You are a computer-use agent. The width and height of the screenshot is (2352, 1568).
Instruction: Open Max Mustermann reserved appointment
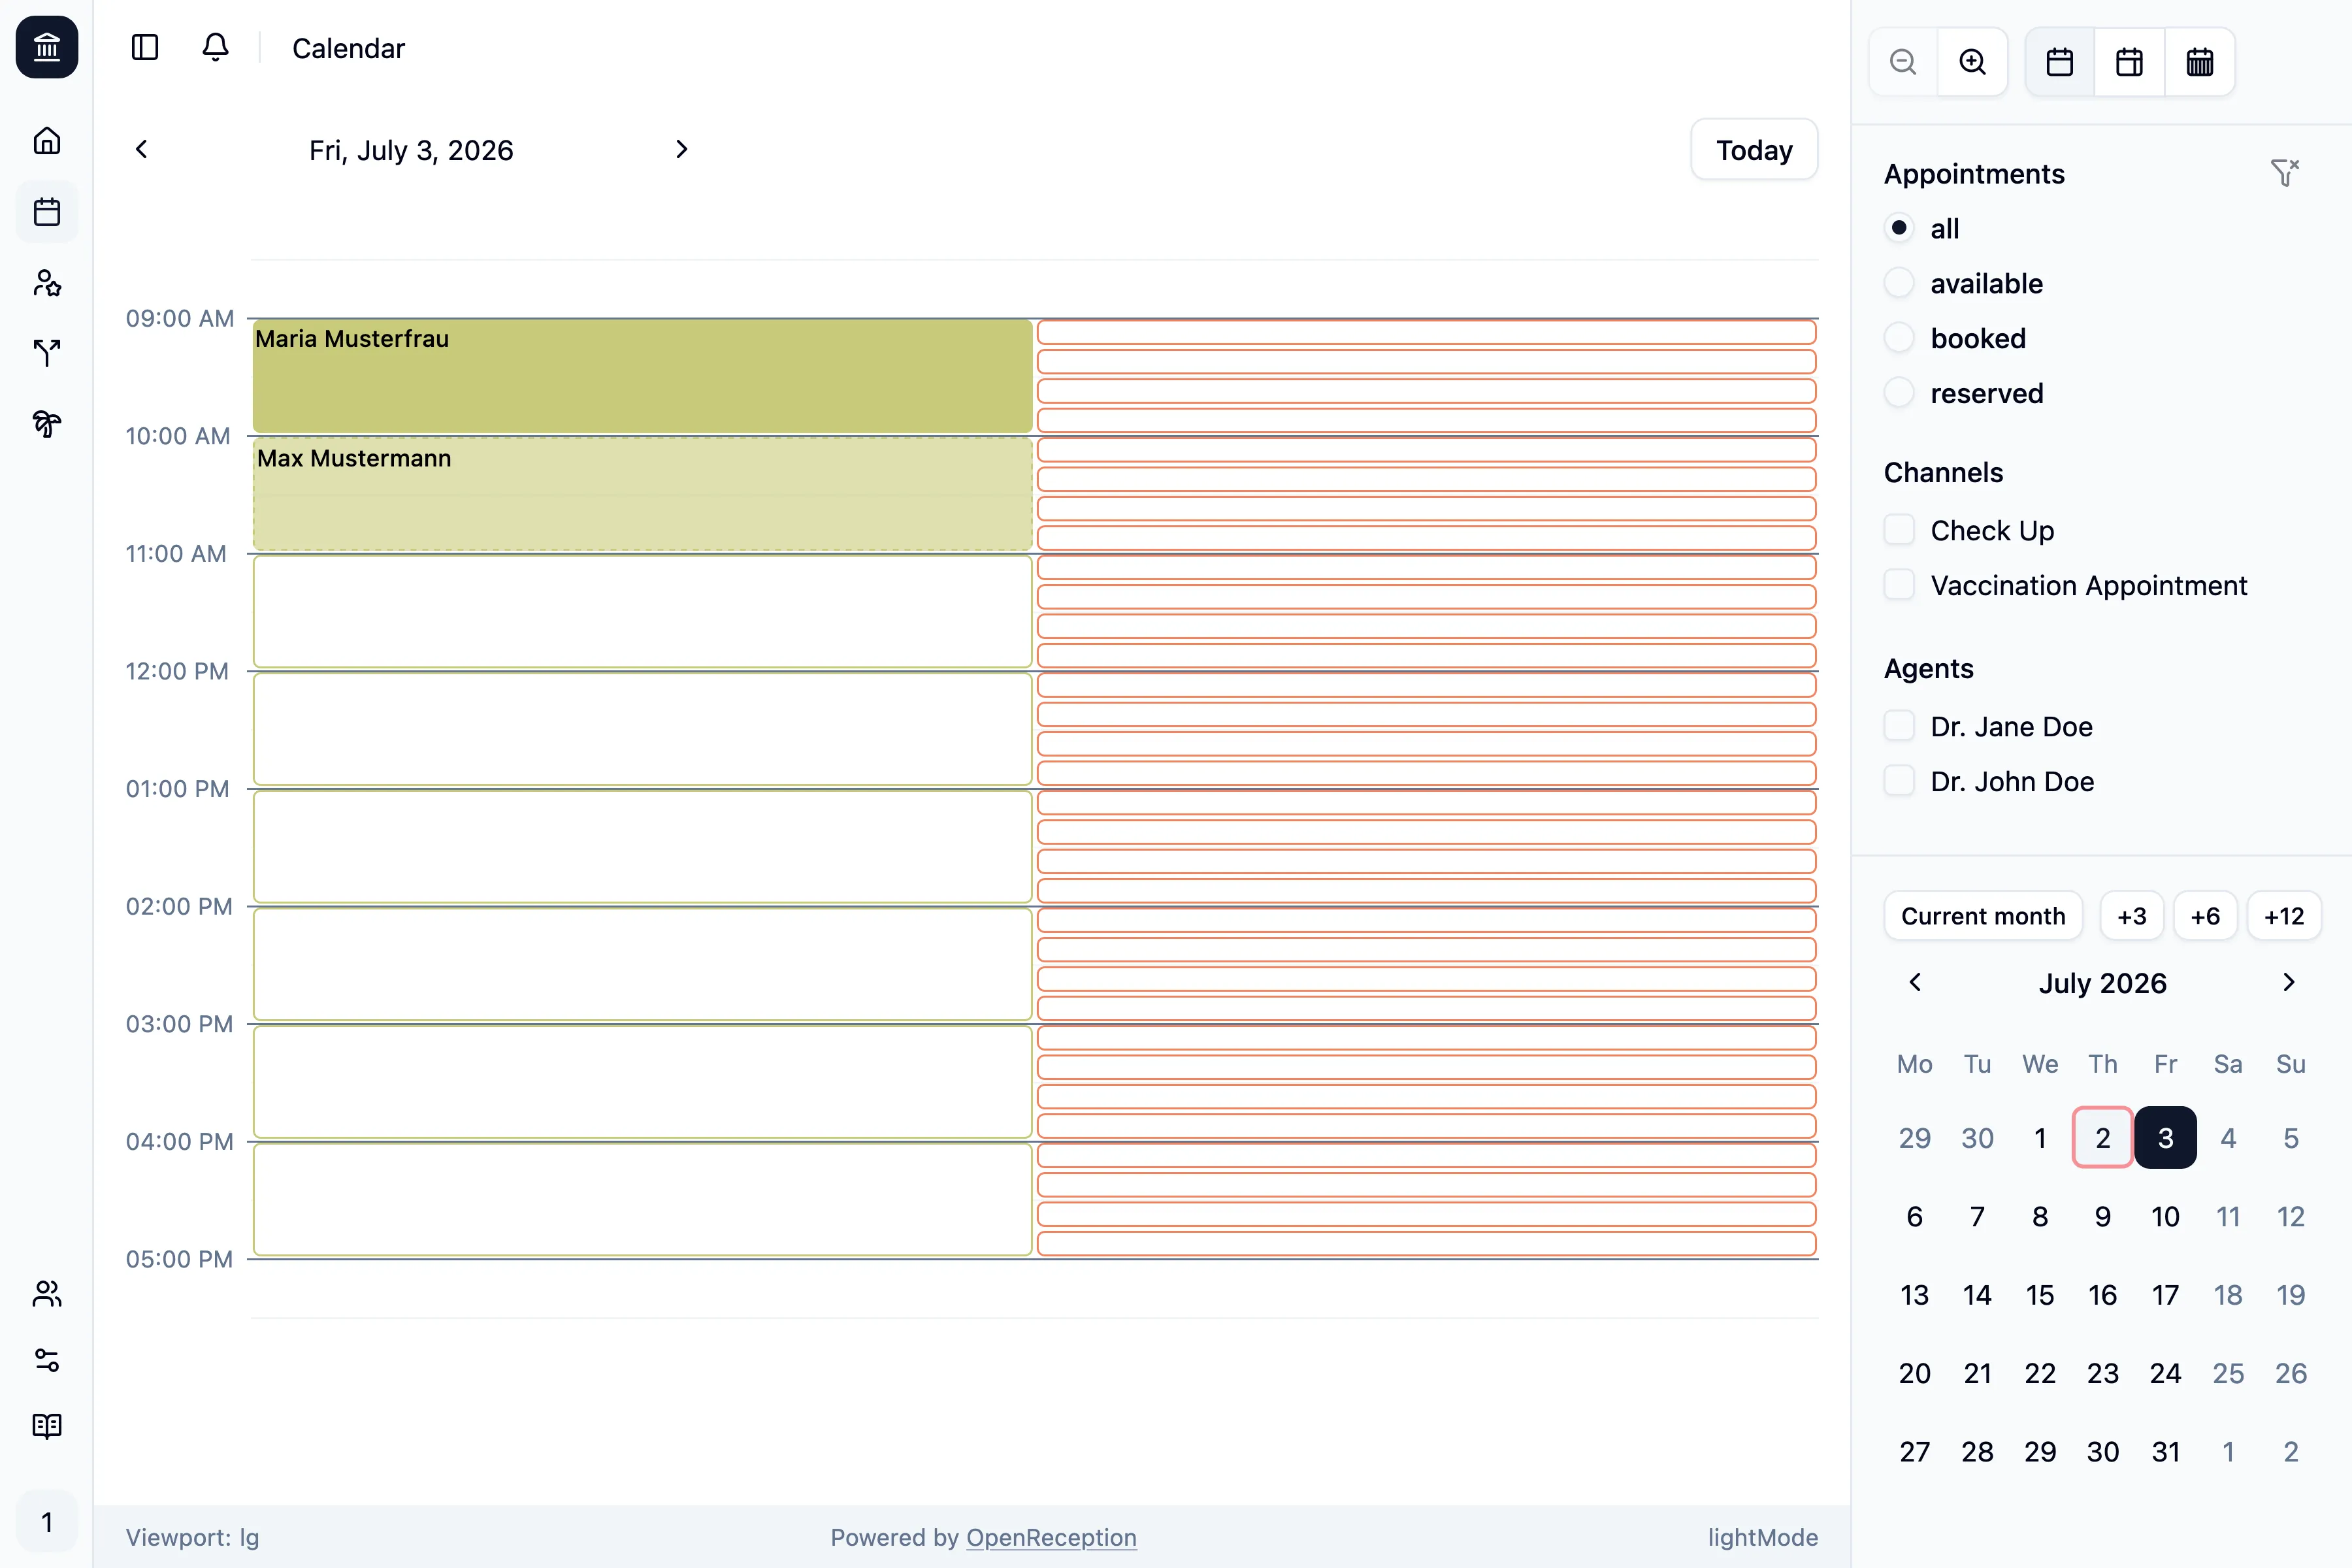click(x=642, y=494)
